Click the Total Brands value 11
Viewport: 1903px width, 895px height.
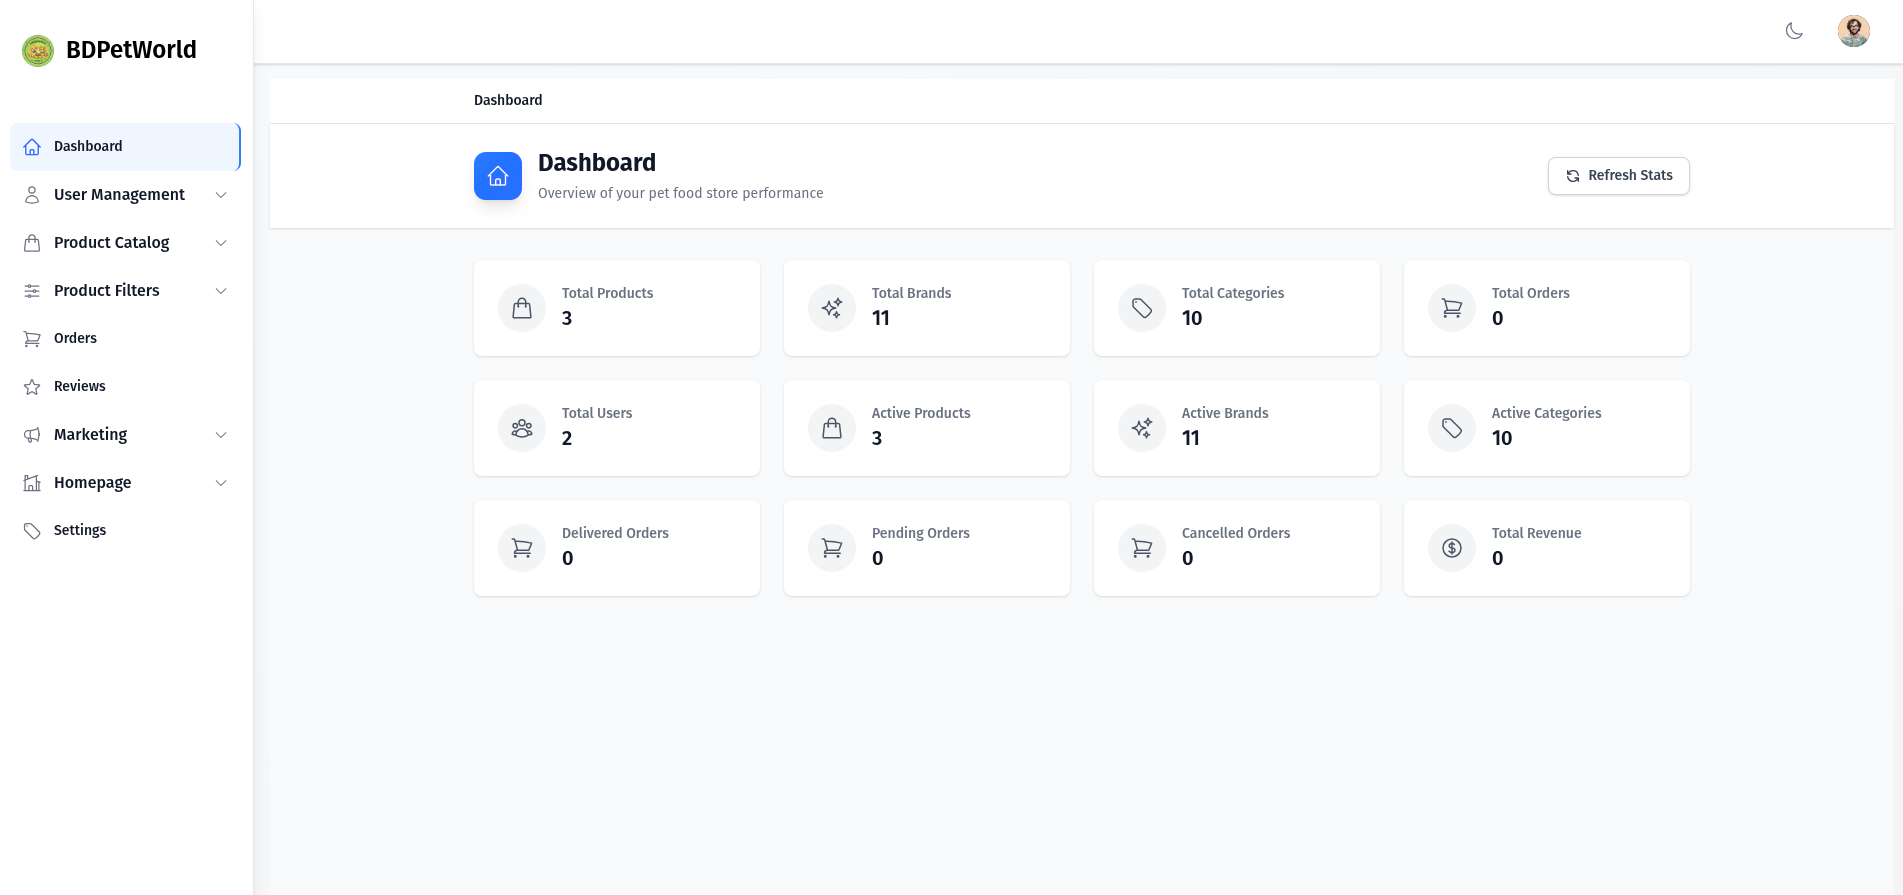(x=881, y=318)
